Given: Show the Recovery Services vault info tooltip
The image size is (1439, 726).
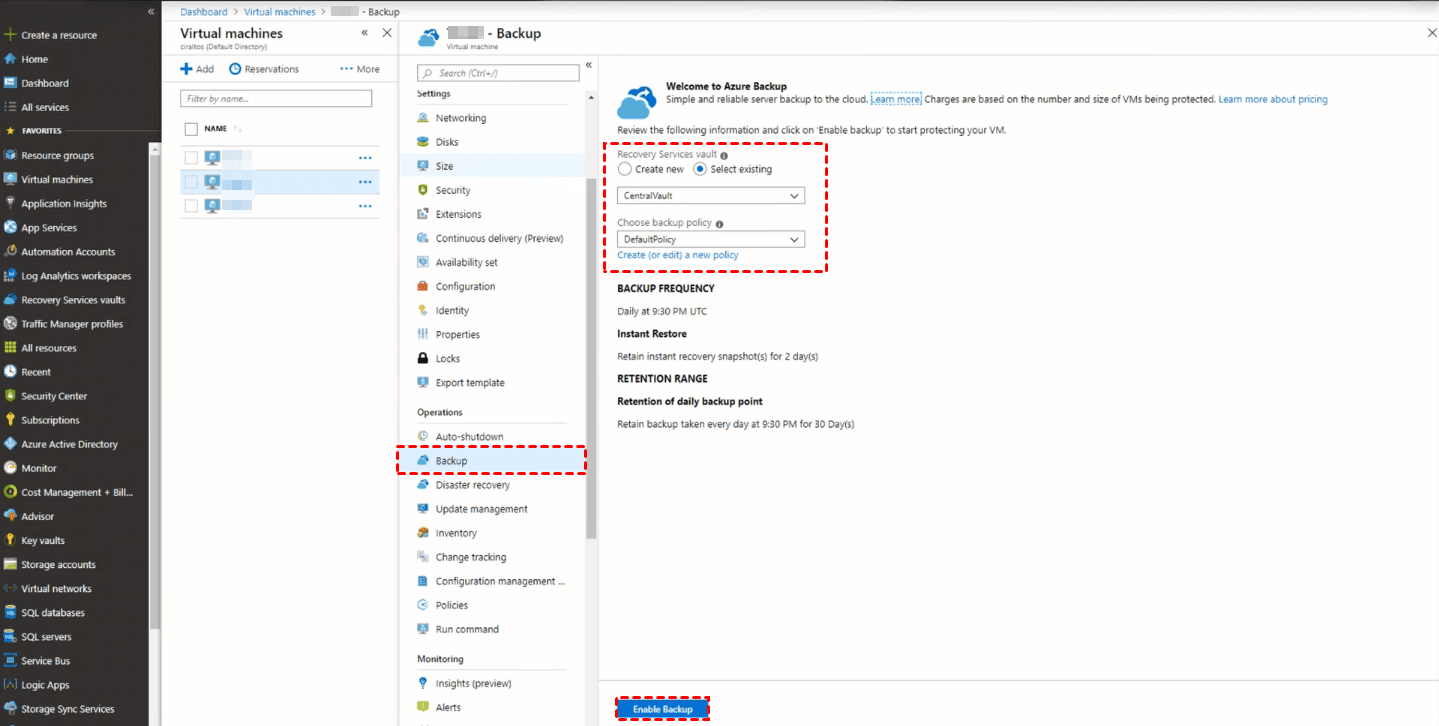Looking at the screenshot, I should 724,156.
